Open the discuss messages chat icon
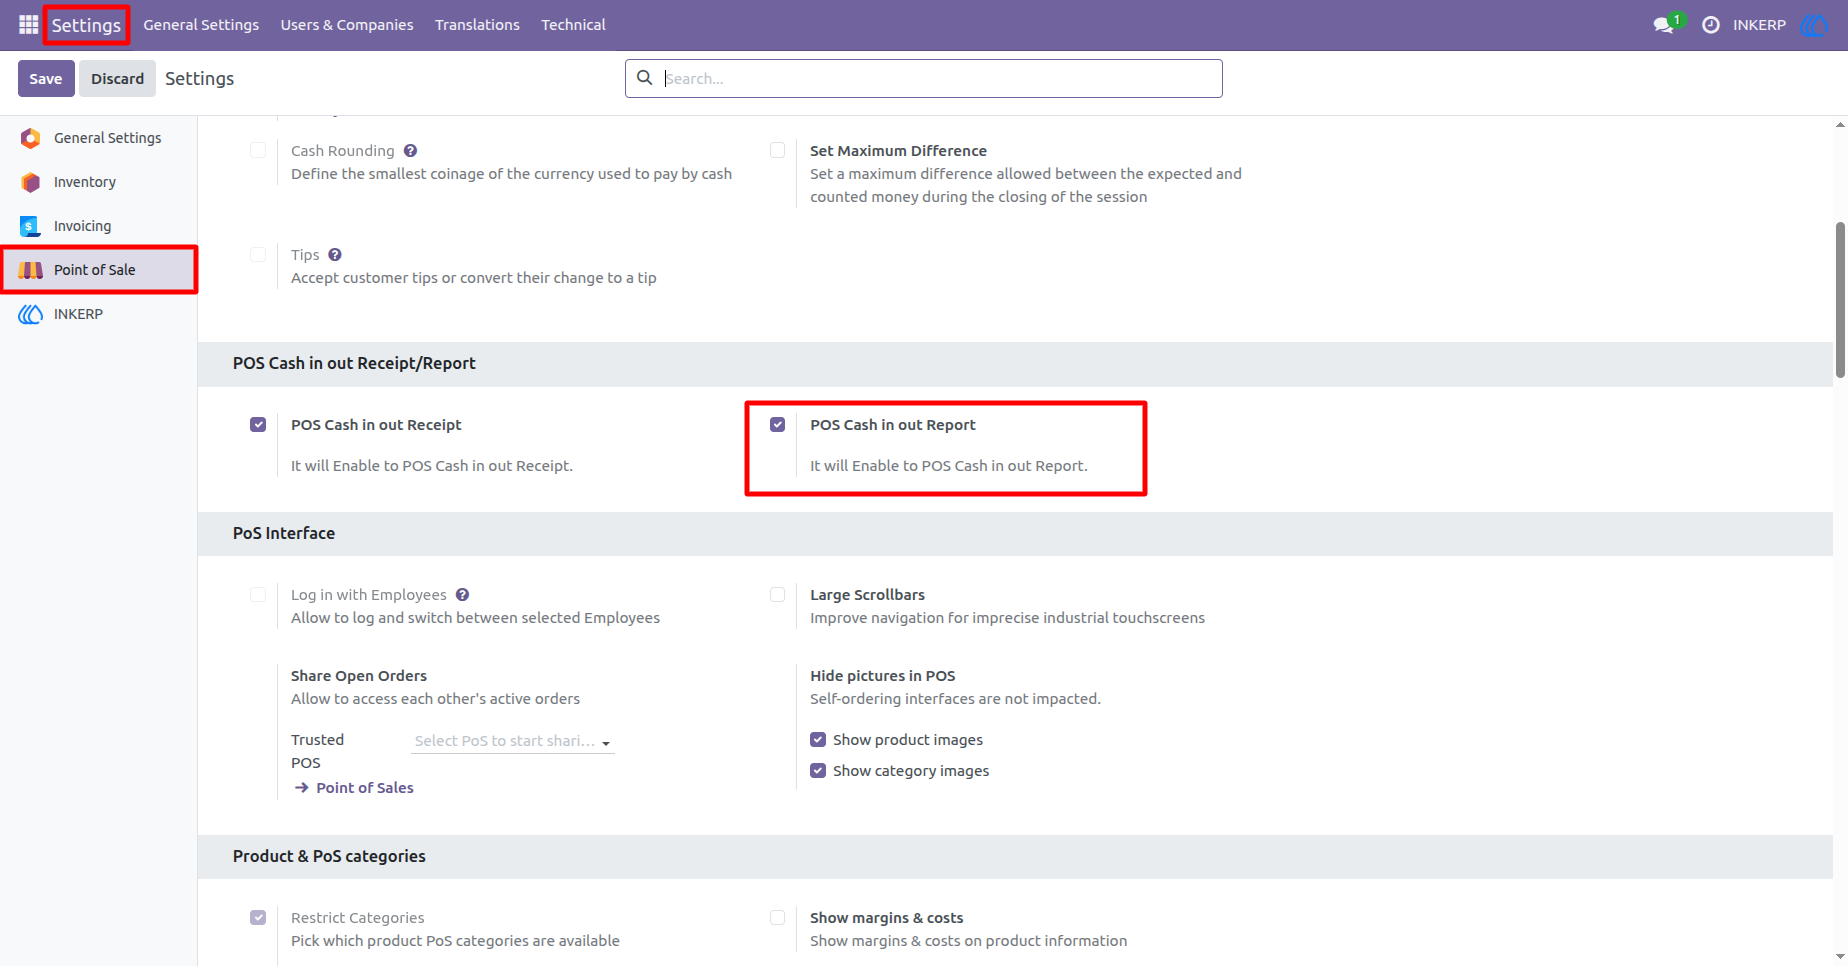The width and height of the screenshot is (1848, 966). [1664, 25]
